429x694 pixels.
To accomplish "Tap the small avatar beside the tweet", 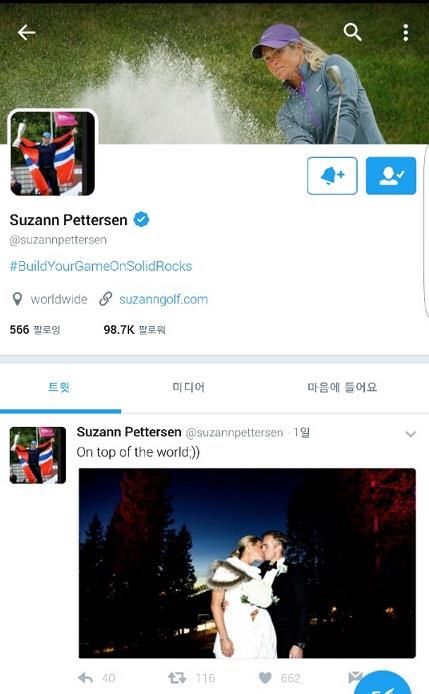I will pyautogui.click(x=38, y=455).
